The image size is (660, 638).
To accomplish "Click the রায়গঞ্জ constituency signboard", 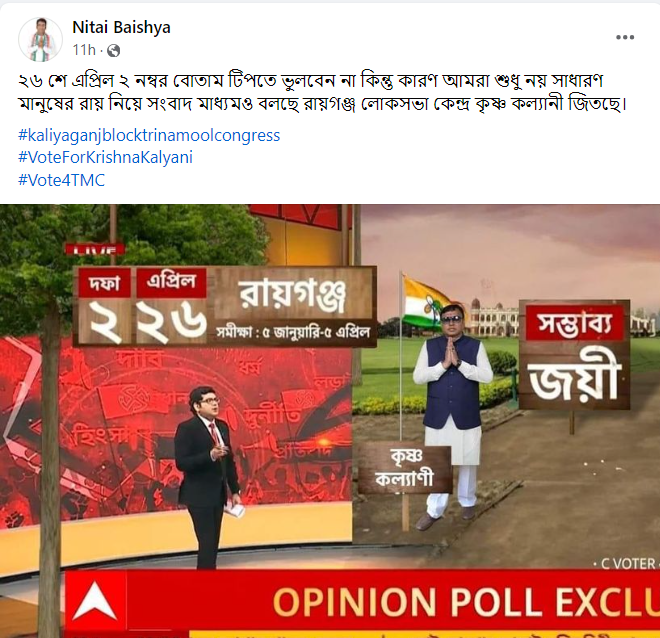I will tap(294, 307).
